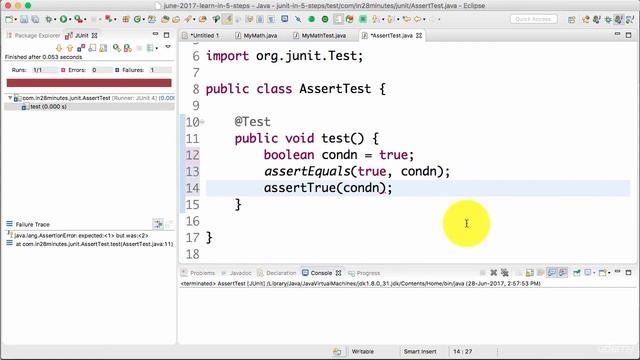Click the at com.in28minutes.junit.AssertTest.test trace line
640x360 pixels.
point(94,244)
